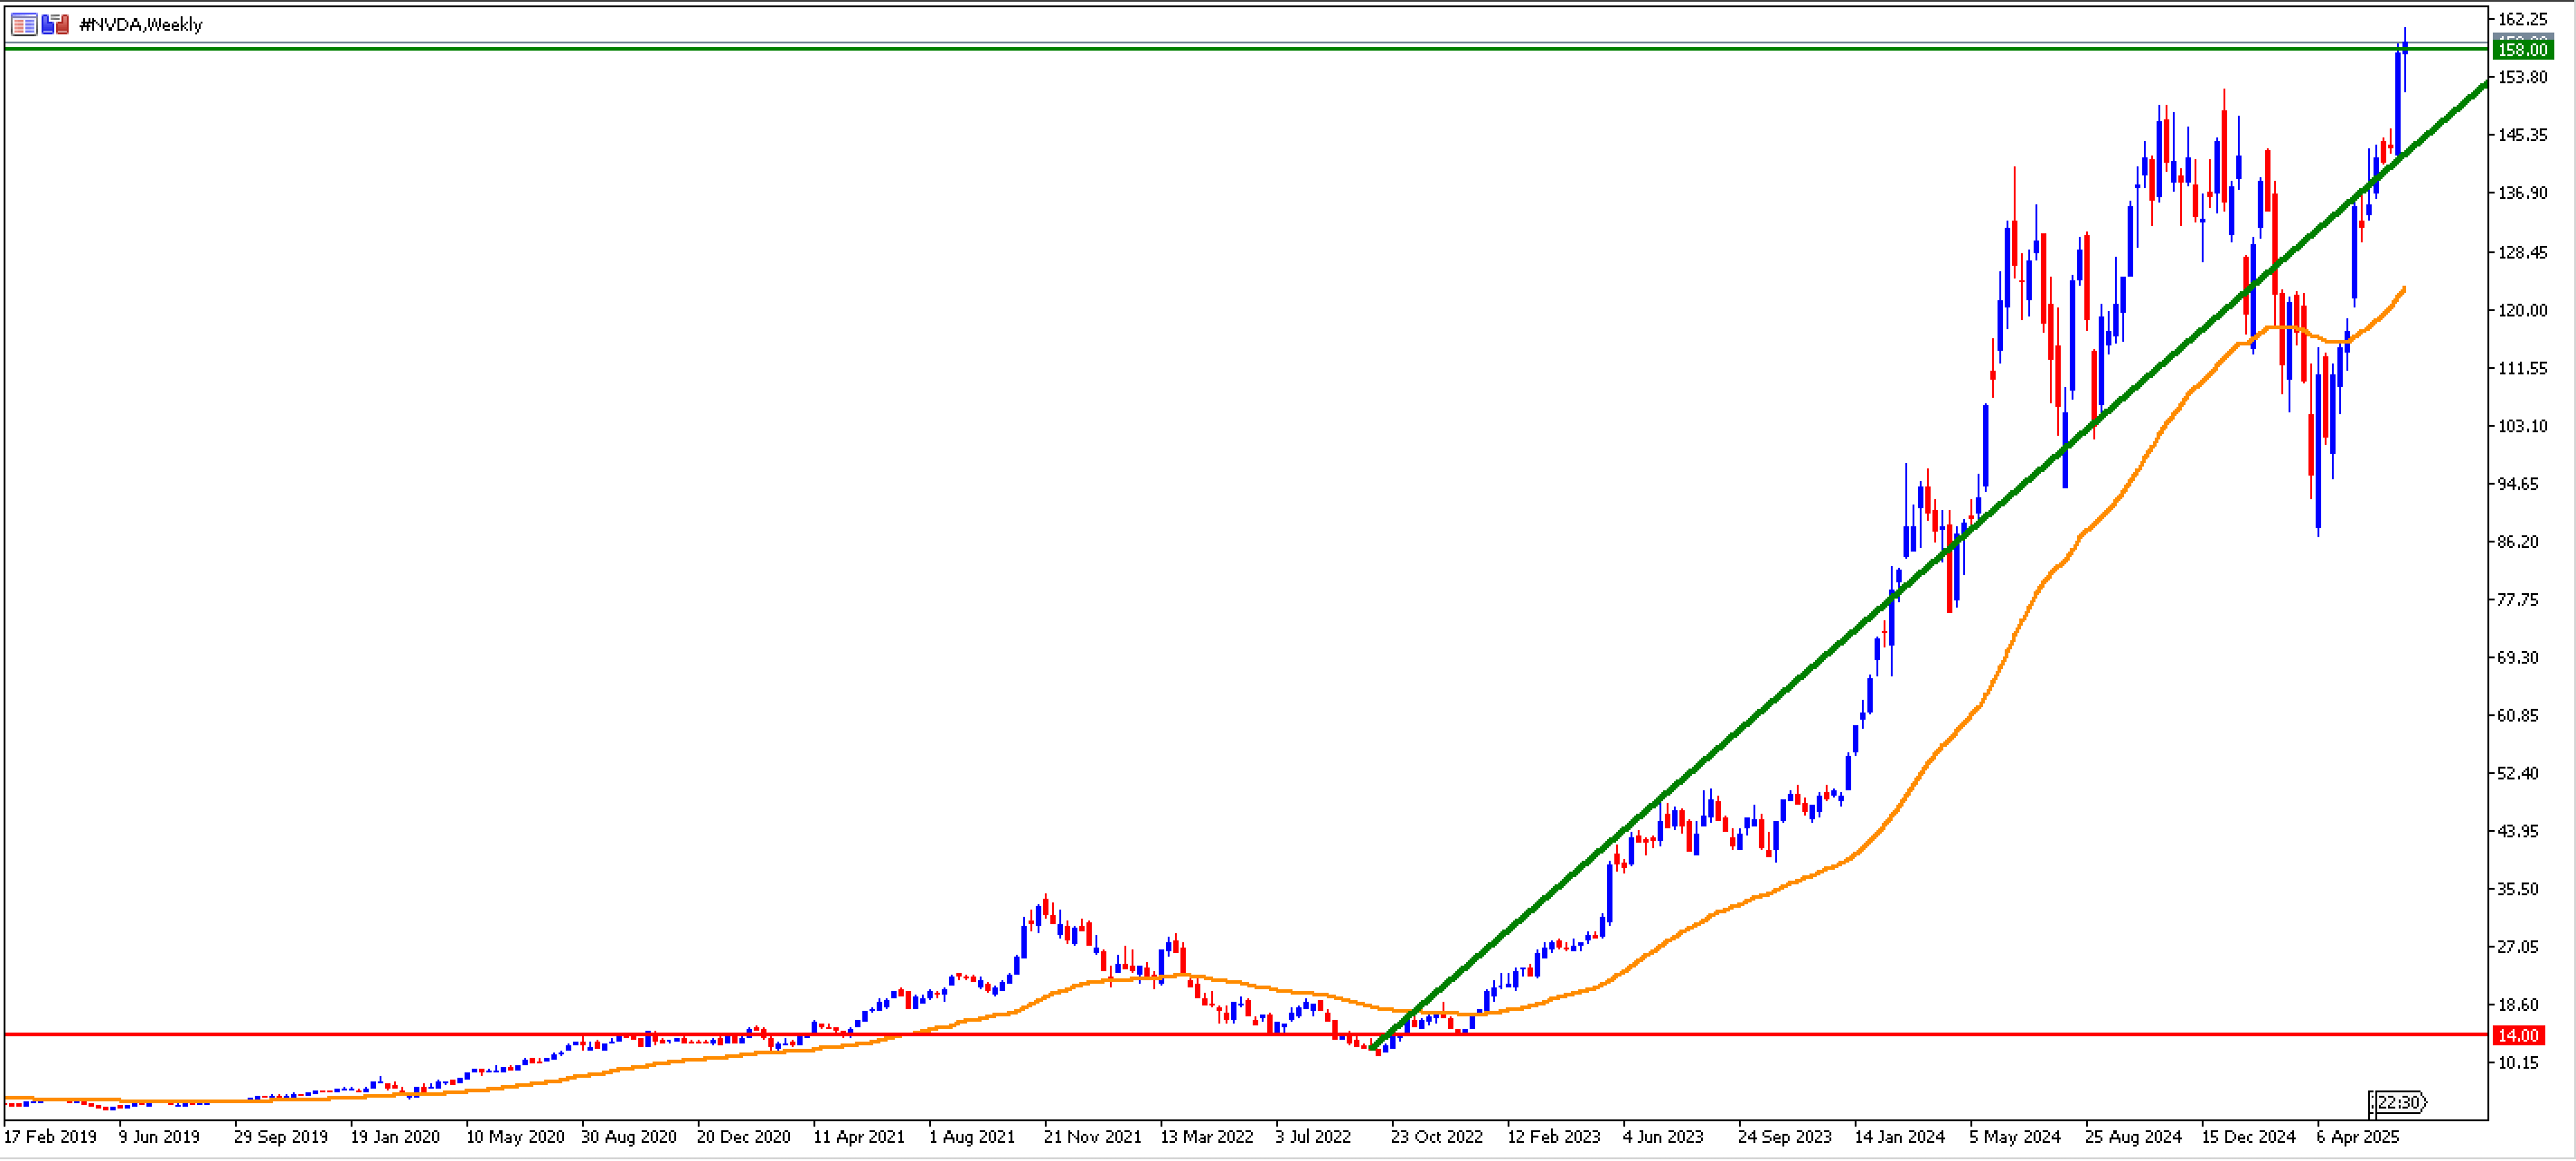Click the 14 Jan 2024 date label
This screenshot has height=1161, width=2576.
coord(1900,1137)
